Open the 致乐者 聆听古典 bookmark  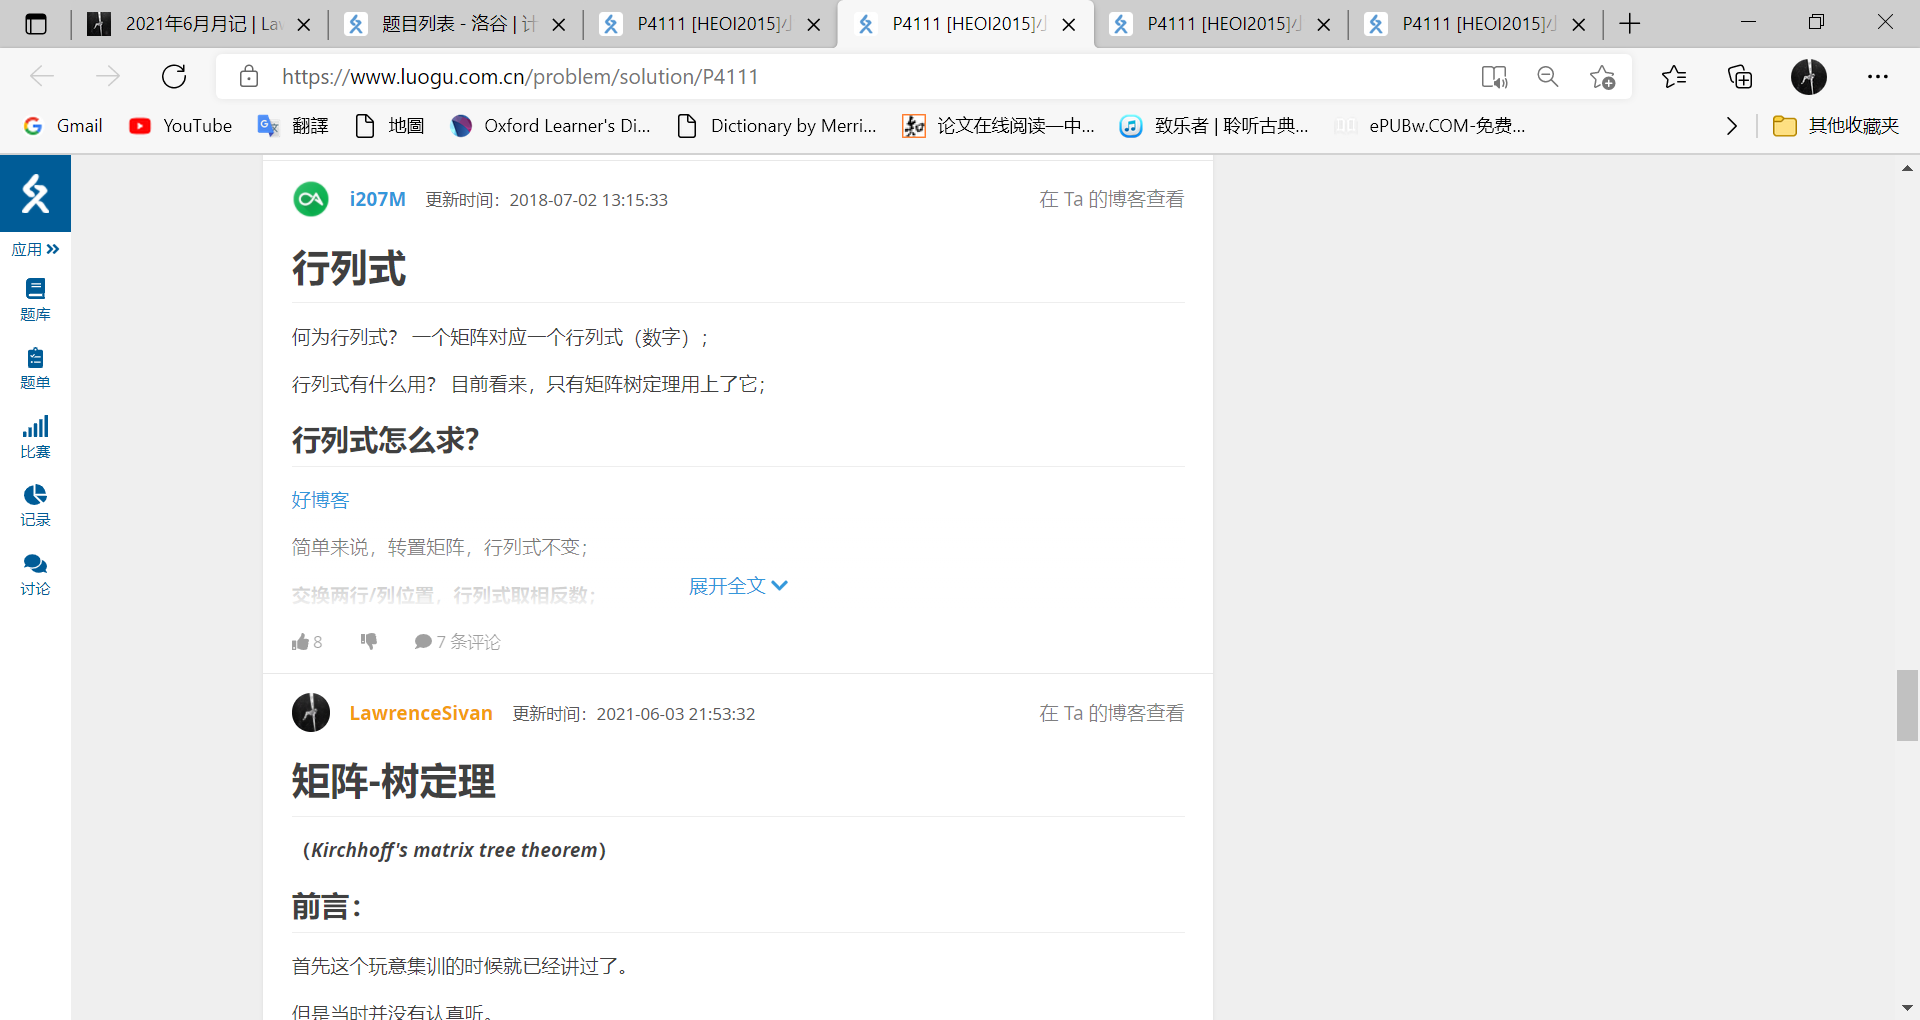[1214, 126]
